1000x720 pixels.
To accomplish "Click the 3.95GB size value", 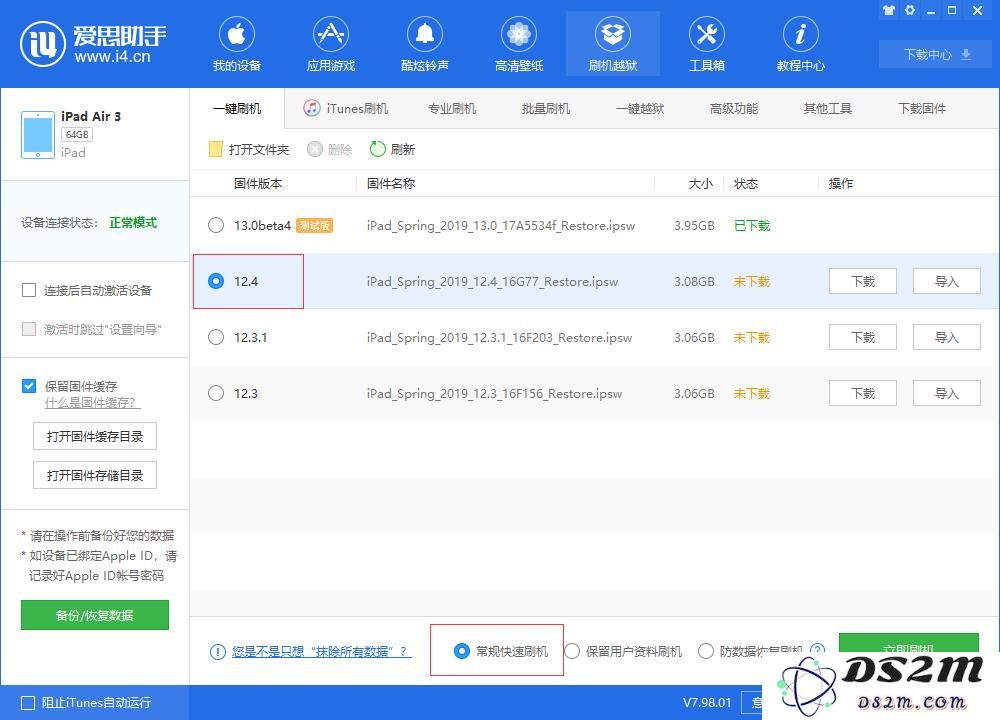I will tap(694, 226).
